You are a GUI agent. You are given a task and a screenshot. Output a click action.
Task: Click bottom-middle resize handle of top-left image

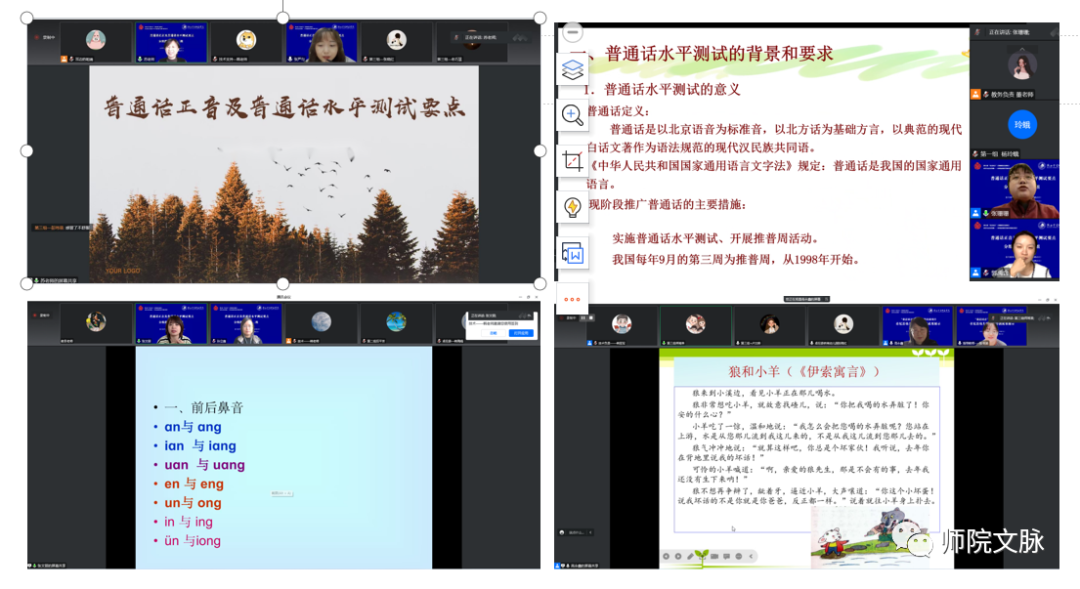point(283,284)
